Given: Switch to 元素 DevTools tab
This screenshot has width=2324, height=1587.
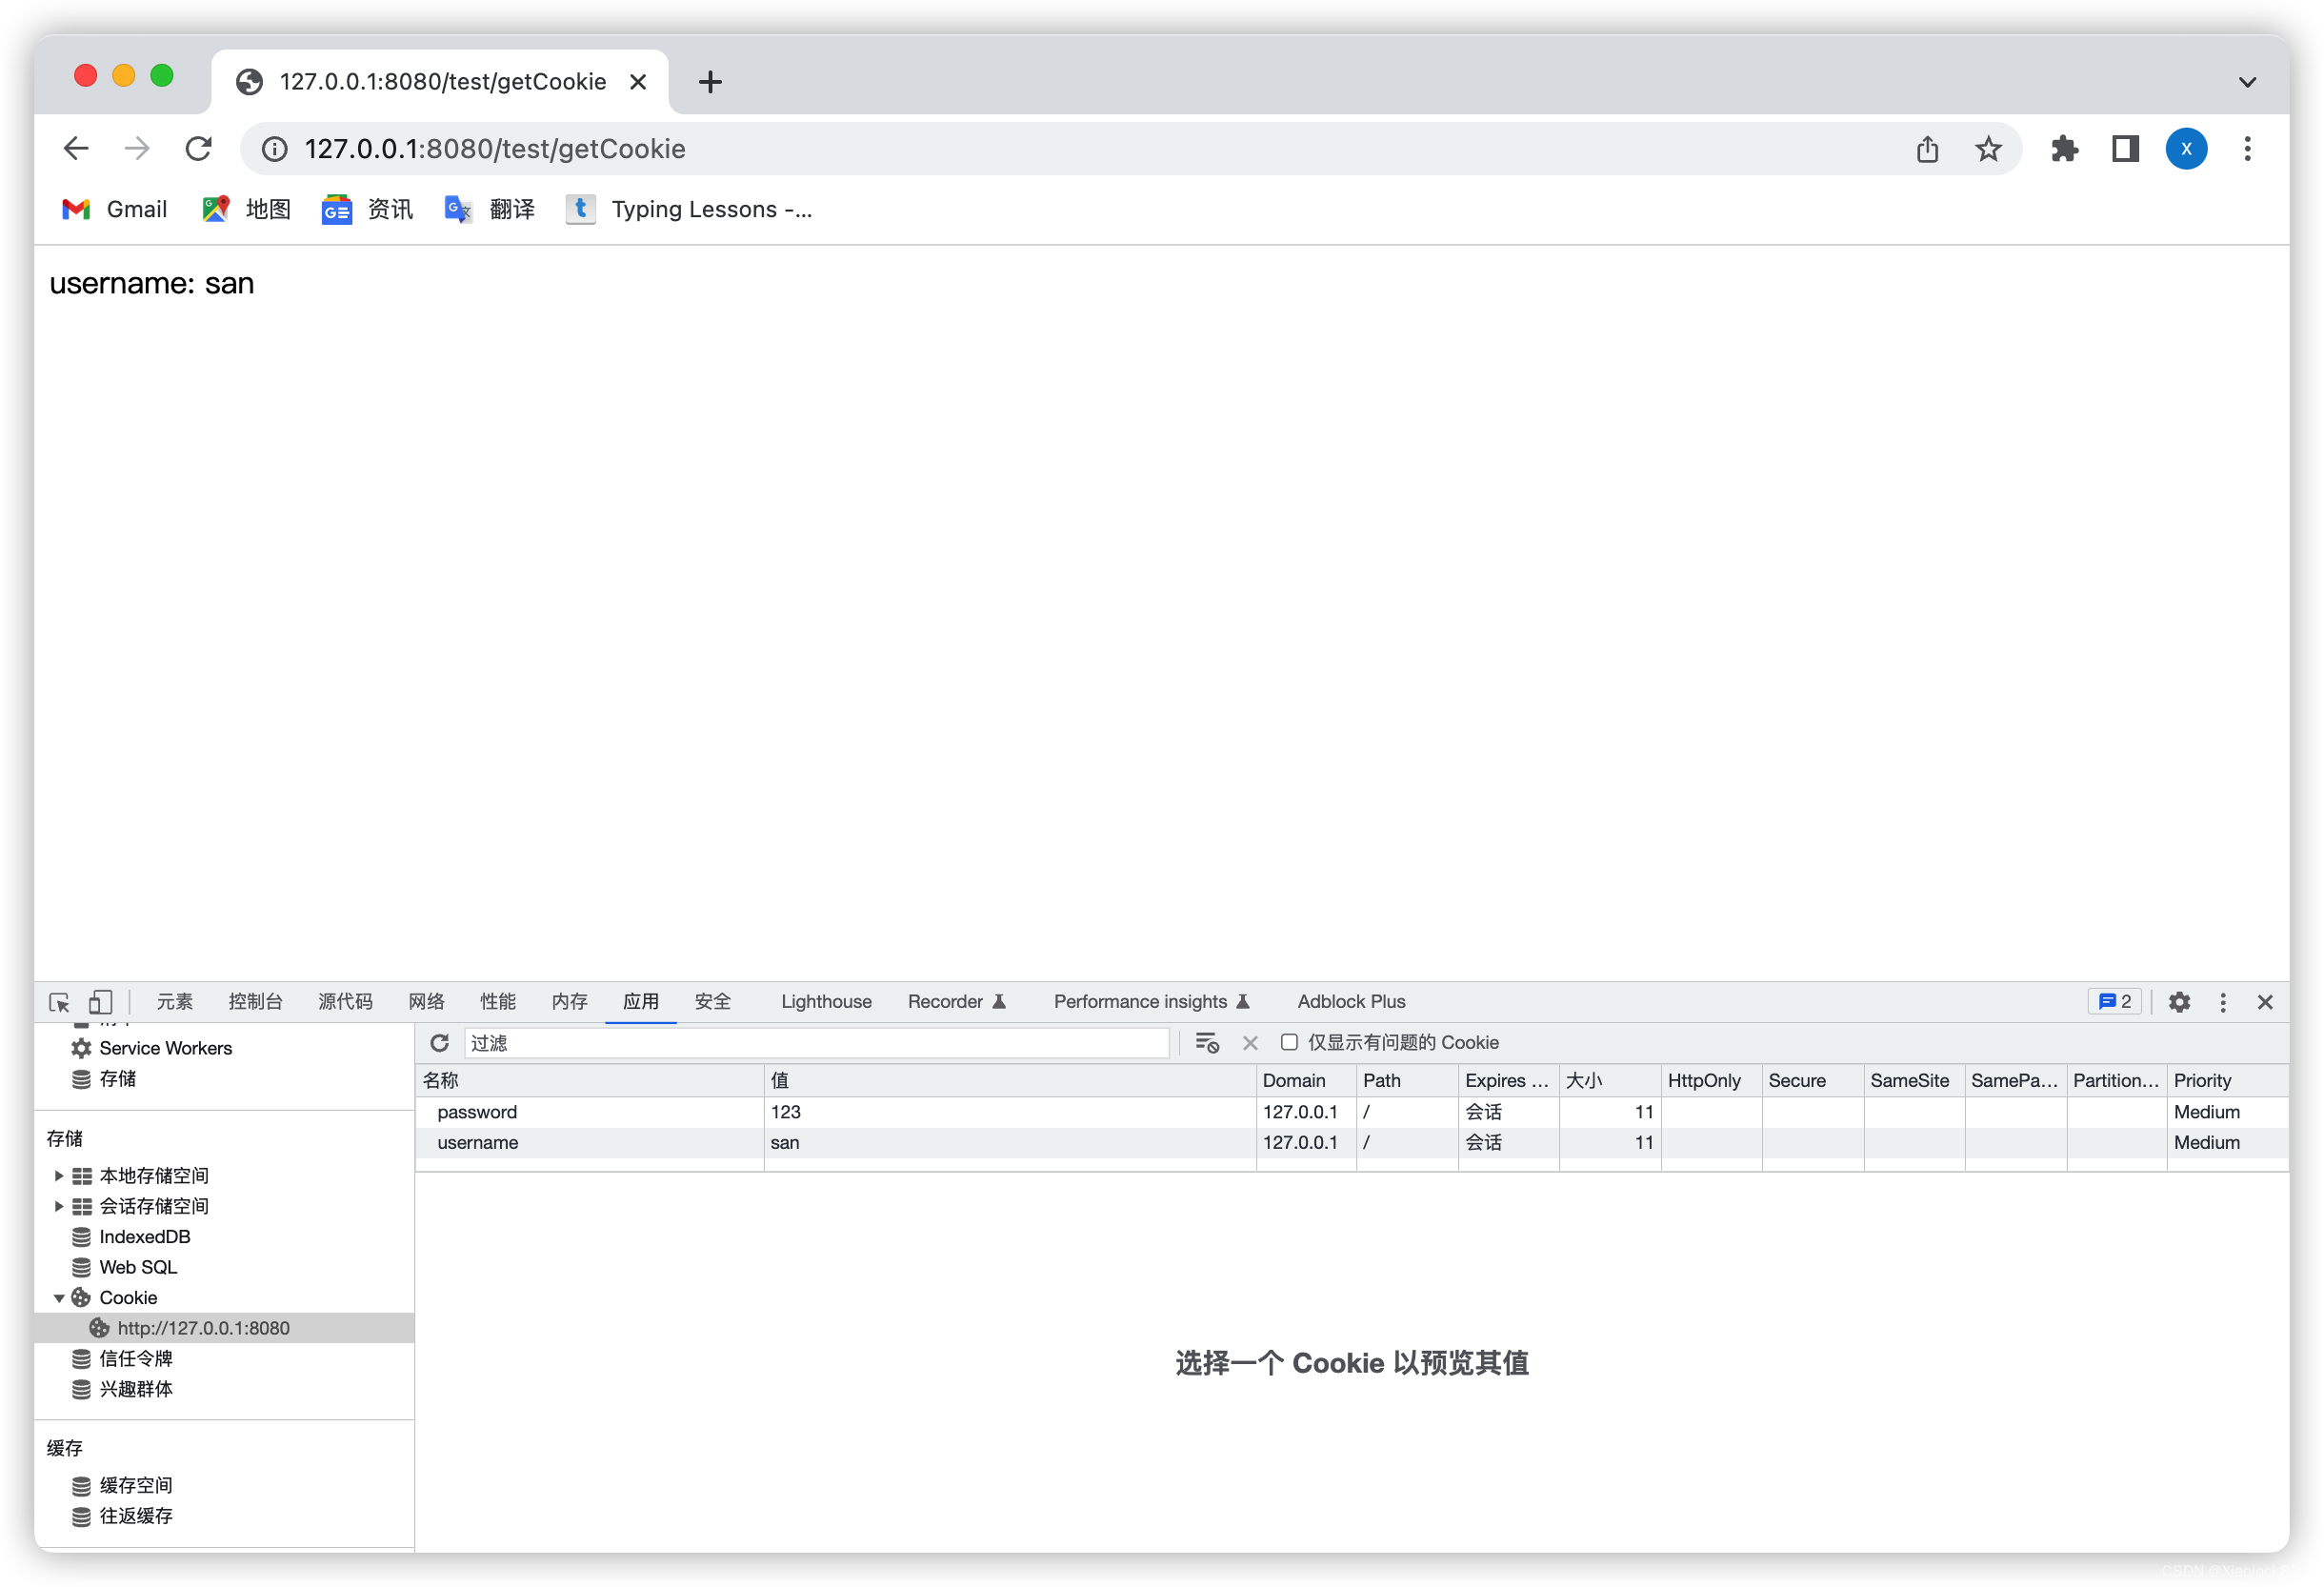Looking at the screenshot, I should coord(174,1002).
